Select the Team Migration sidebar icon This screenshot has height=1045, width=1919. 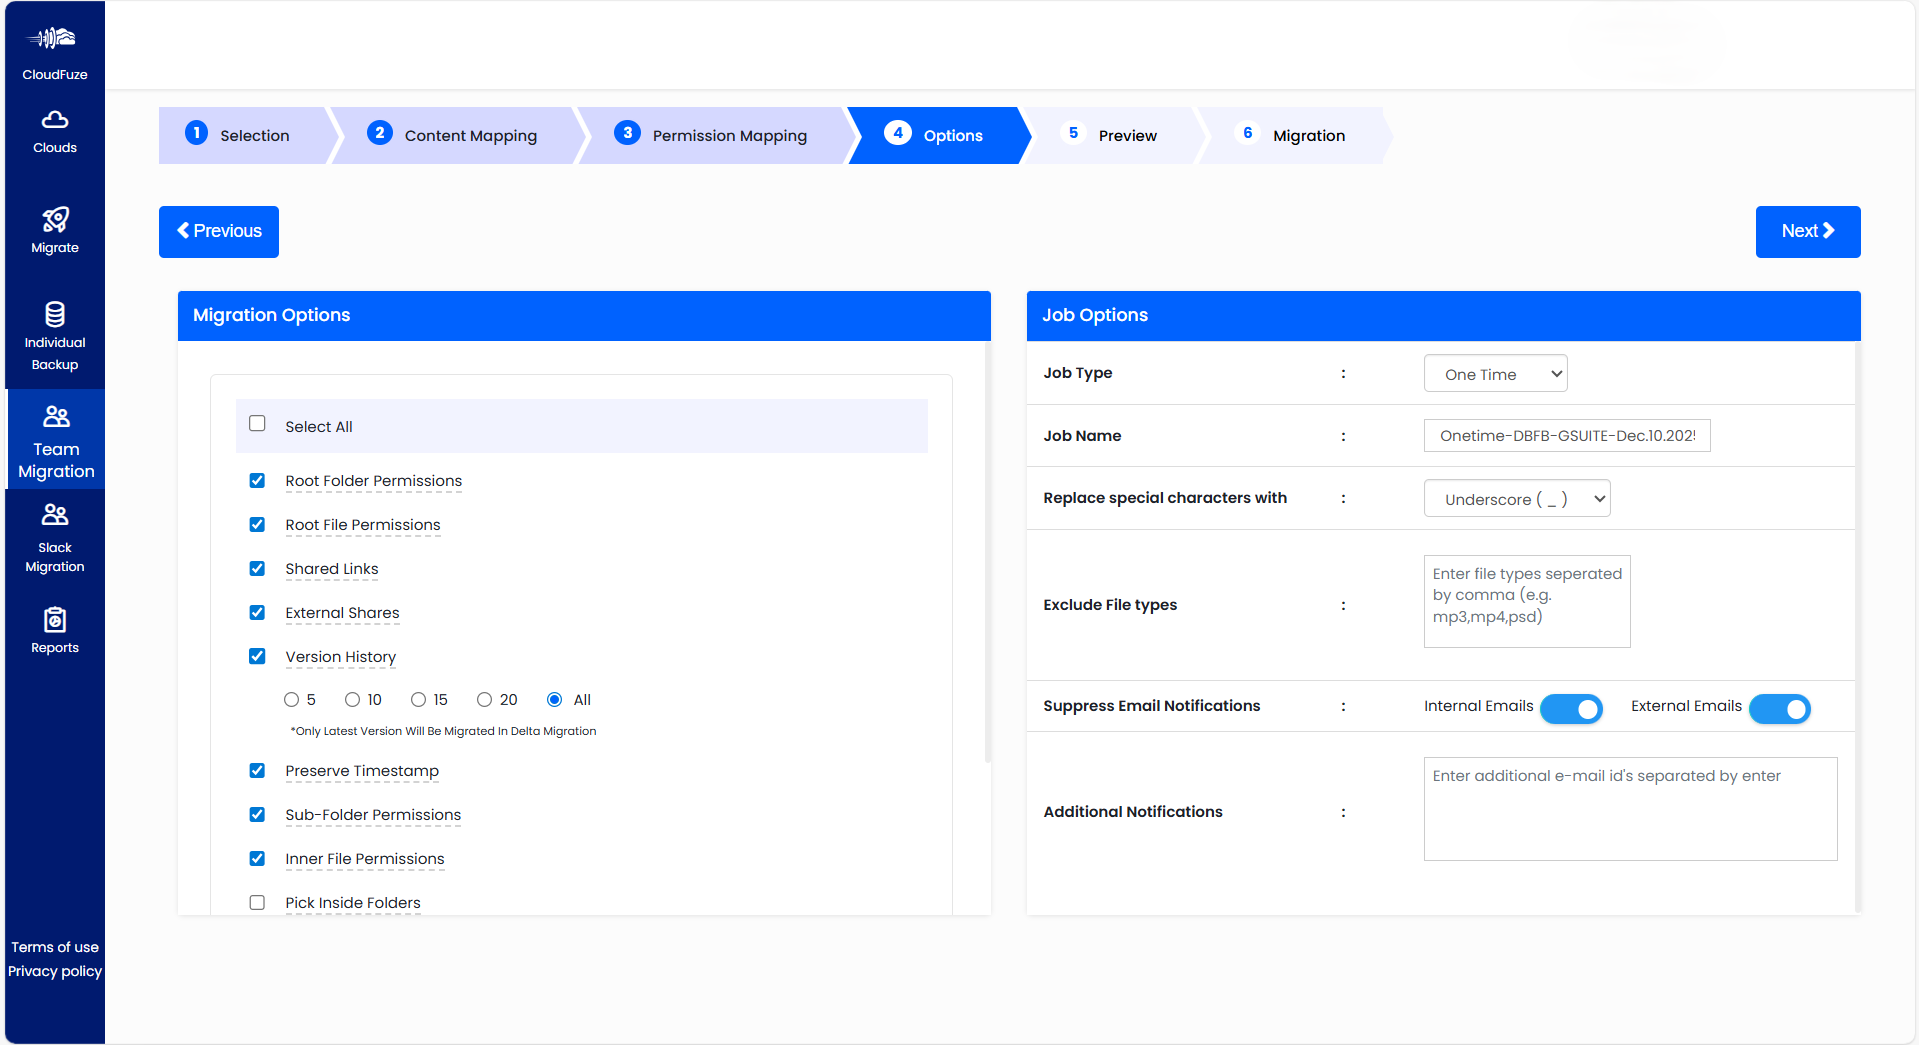click(x=56, y=416)
